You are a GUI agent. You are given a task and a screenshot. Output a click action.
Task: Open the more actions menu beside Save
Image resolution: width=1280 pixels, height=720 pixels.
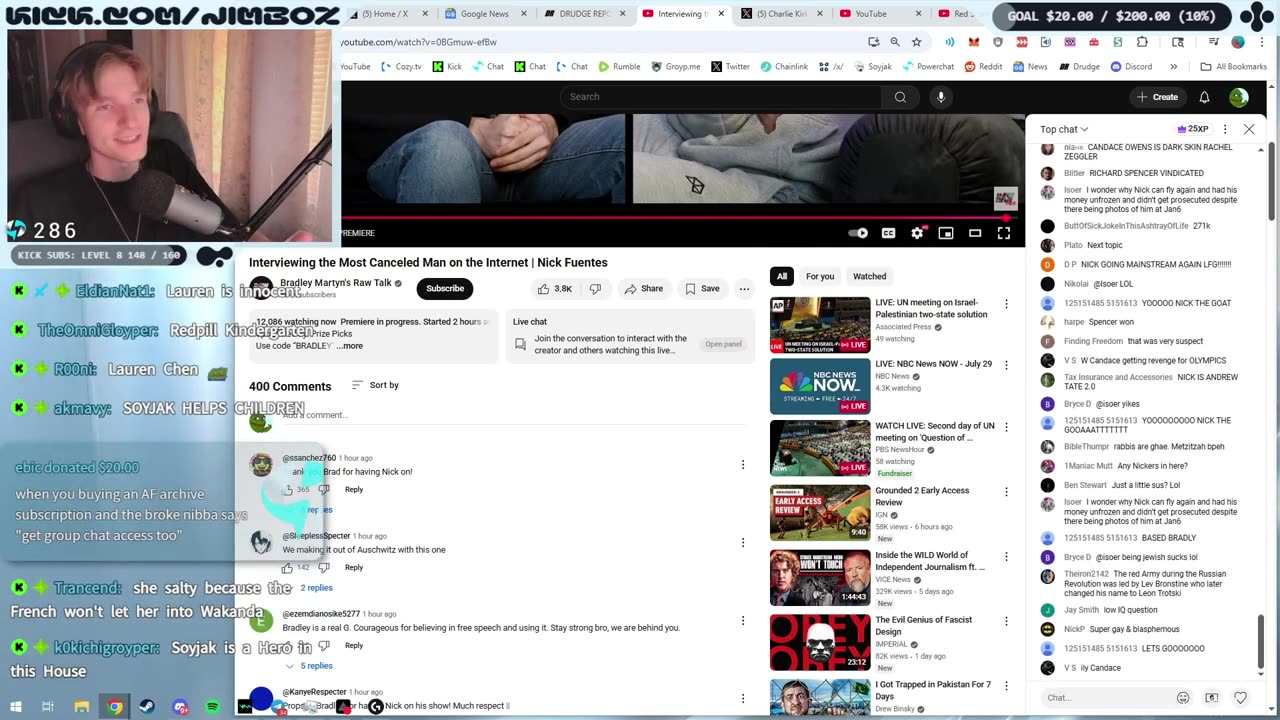(744, 289)
